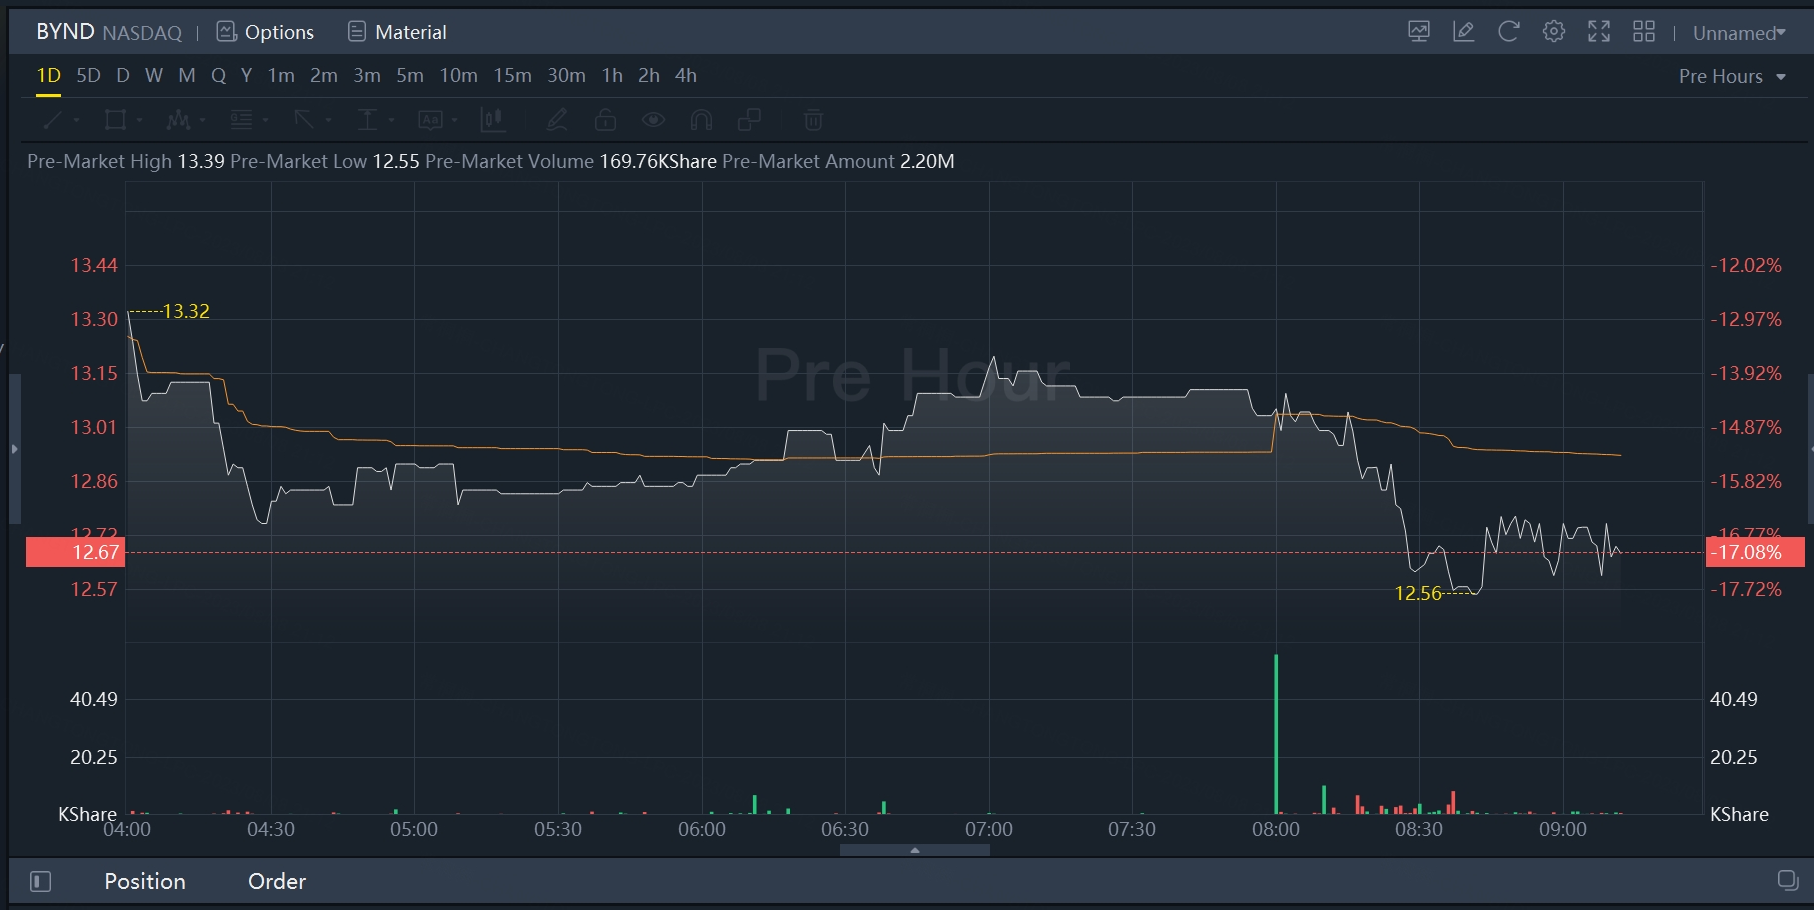Switch to the daily D timeframe
The image size is (1814, 910).
point(123,75)
